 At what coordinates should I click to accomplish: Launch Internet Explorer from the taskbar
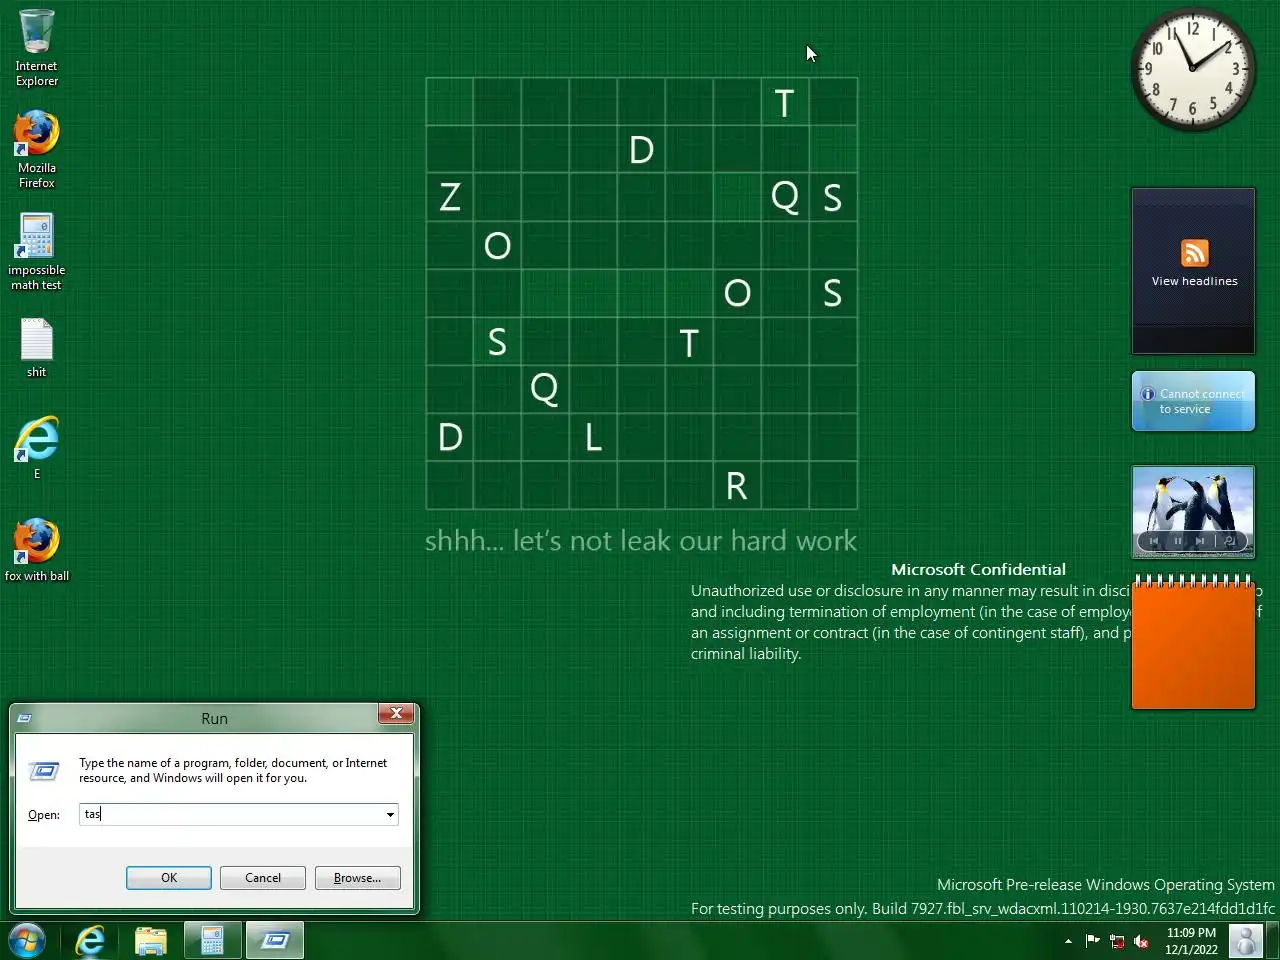[90, 940]
